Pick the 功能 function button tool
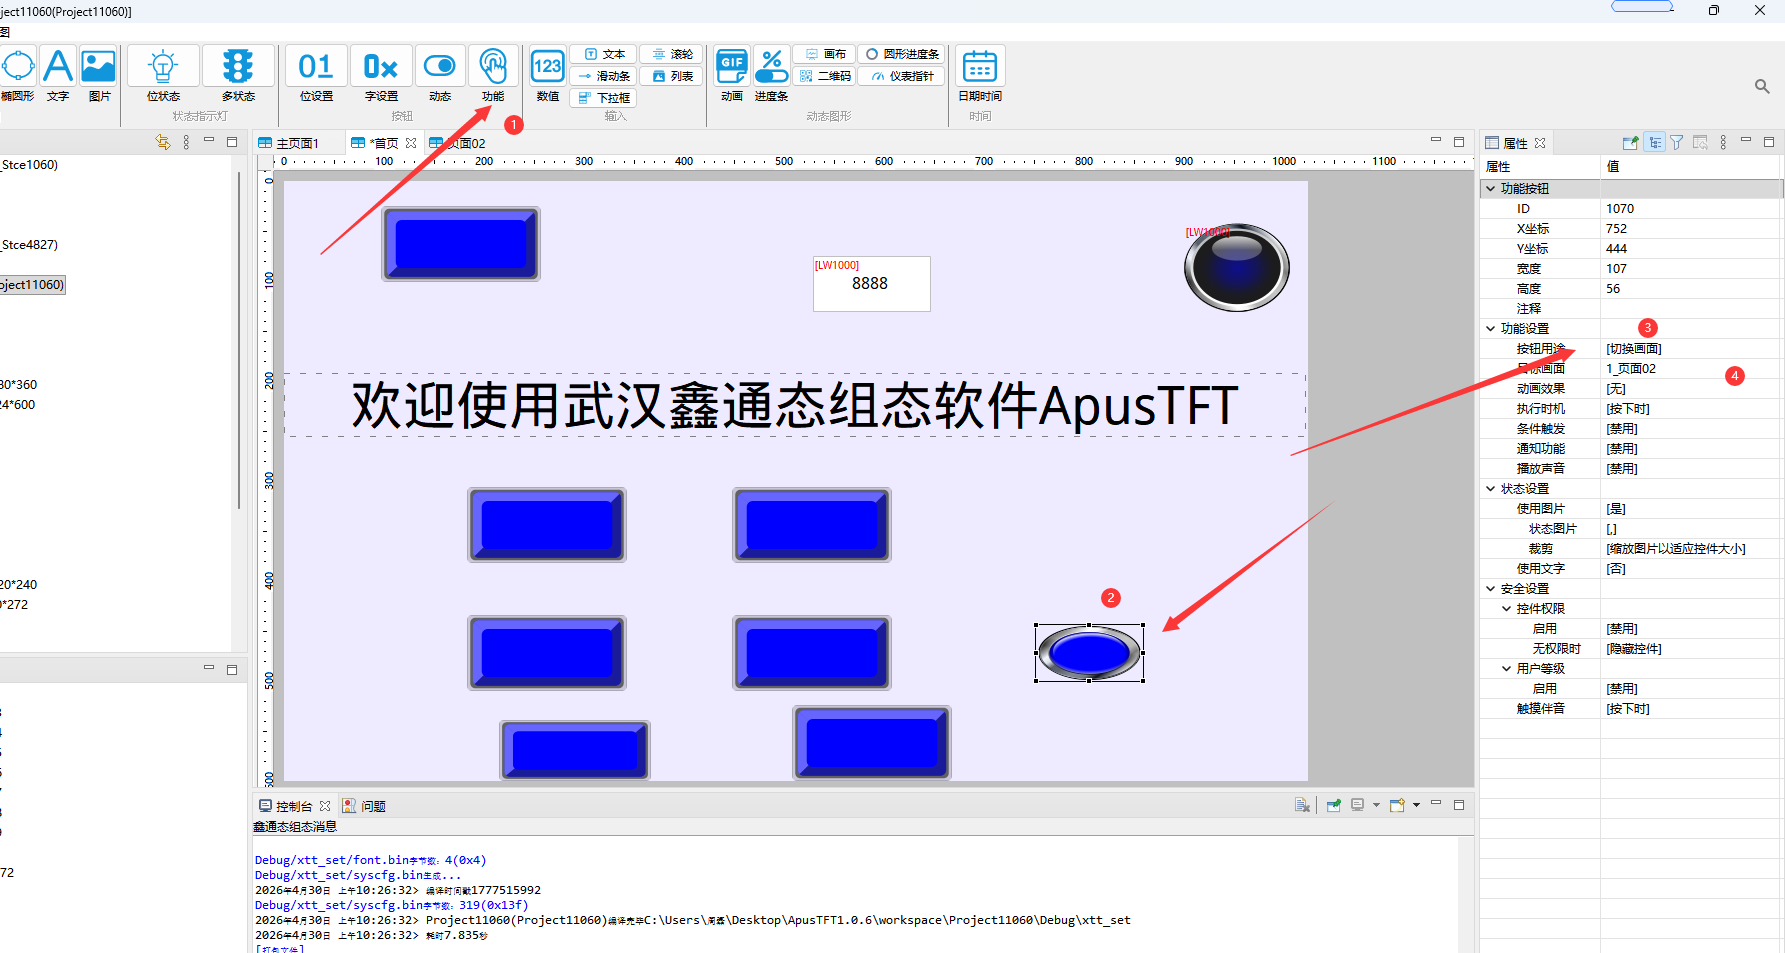Screen dimensions: 1785x953 click(x=493, y=75)
